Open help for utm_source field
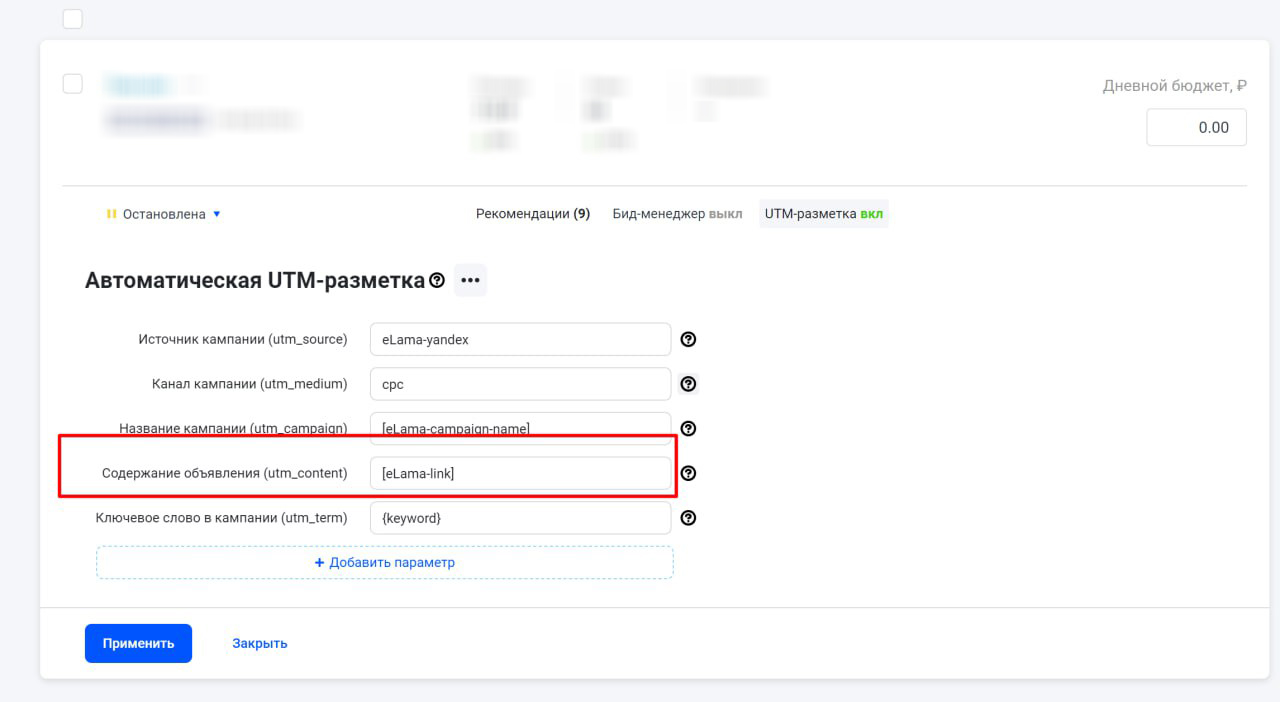This screenshot has height=702, width=1280. [688, 339]
